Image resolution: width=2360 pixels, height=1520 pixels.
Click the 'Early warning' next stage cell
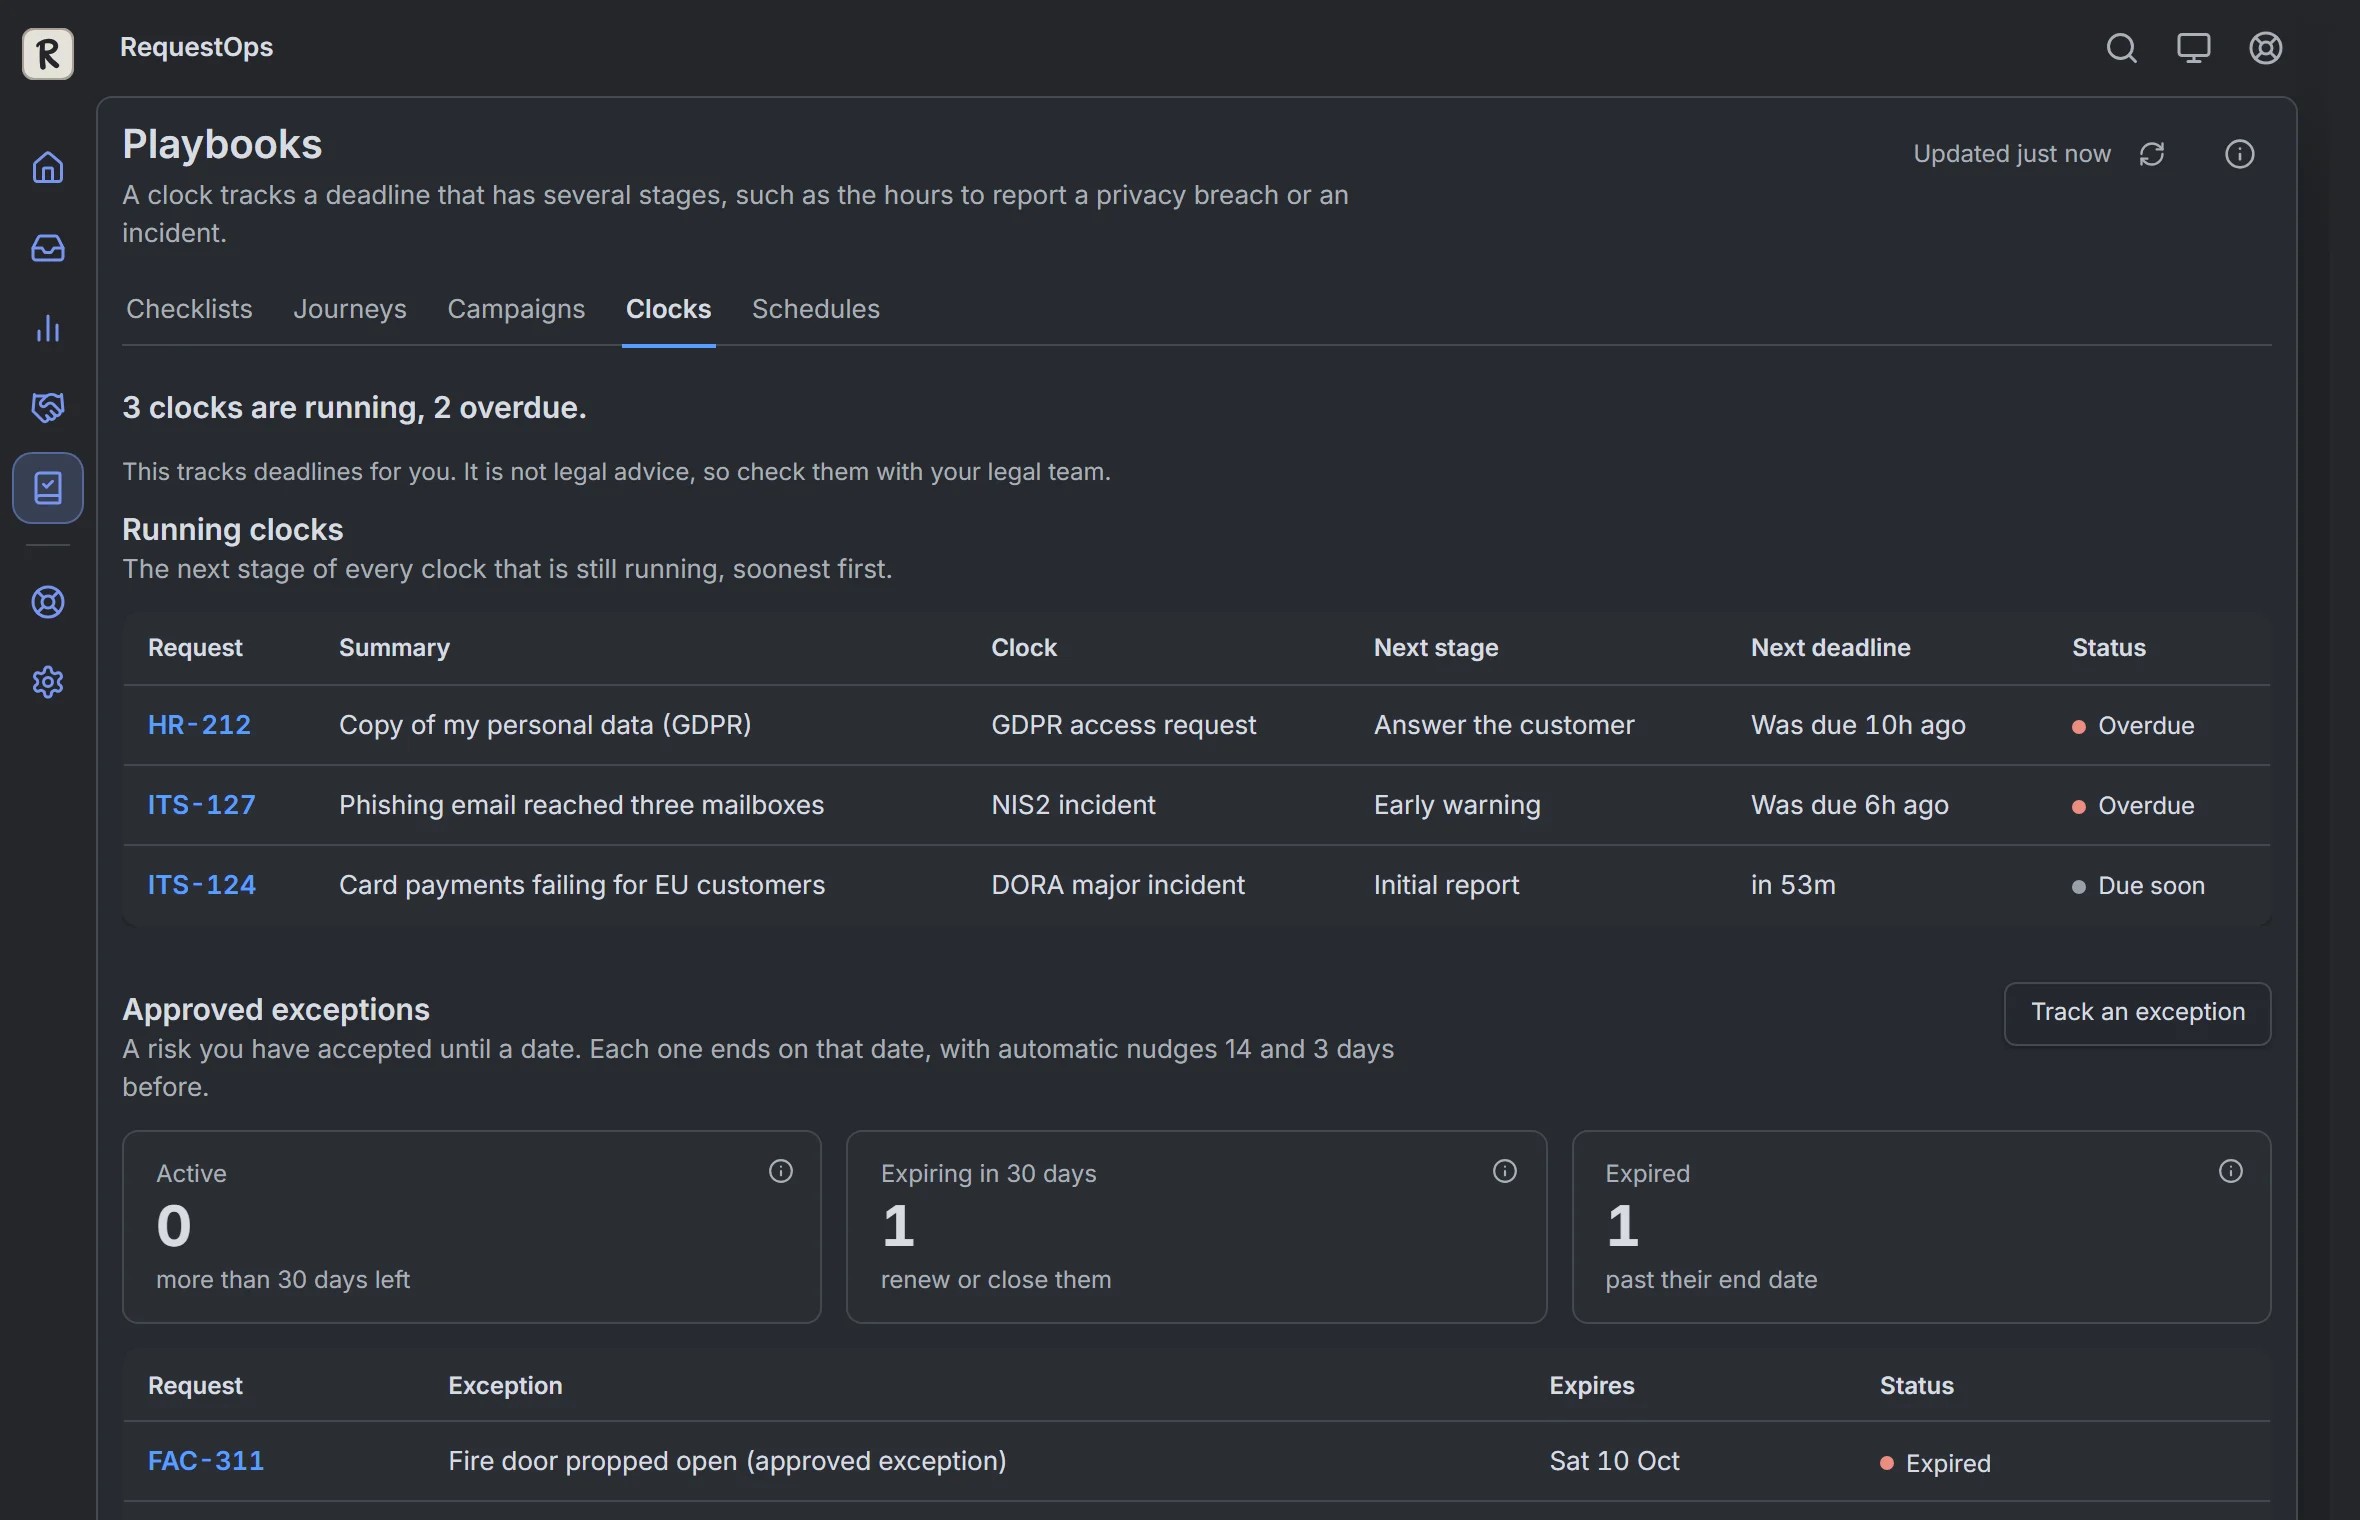coord(1457,805)
